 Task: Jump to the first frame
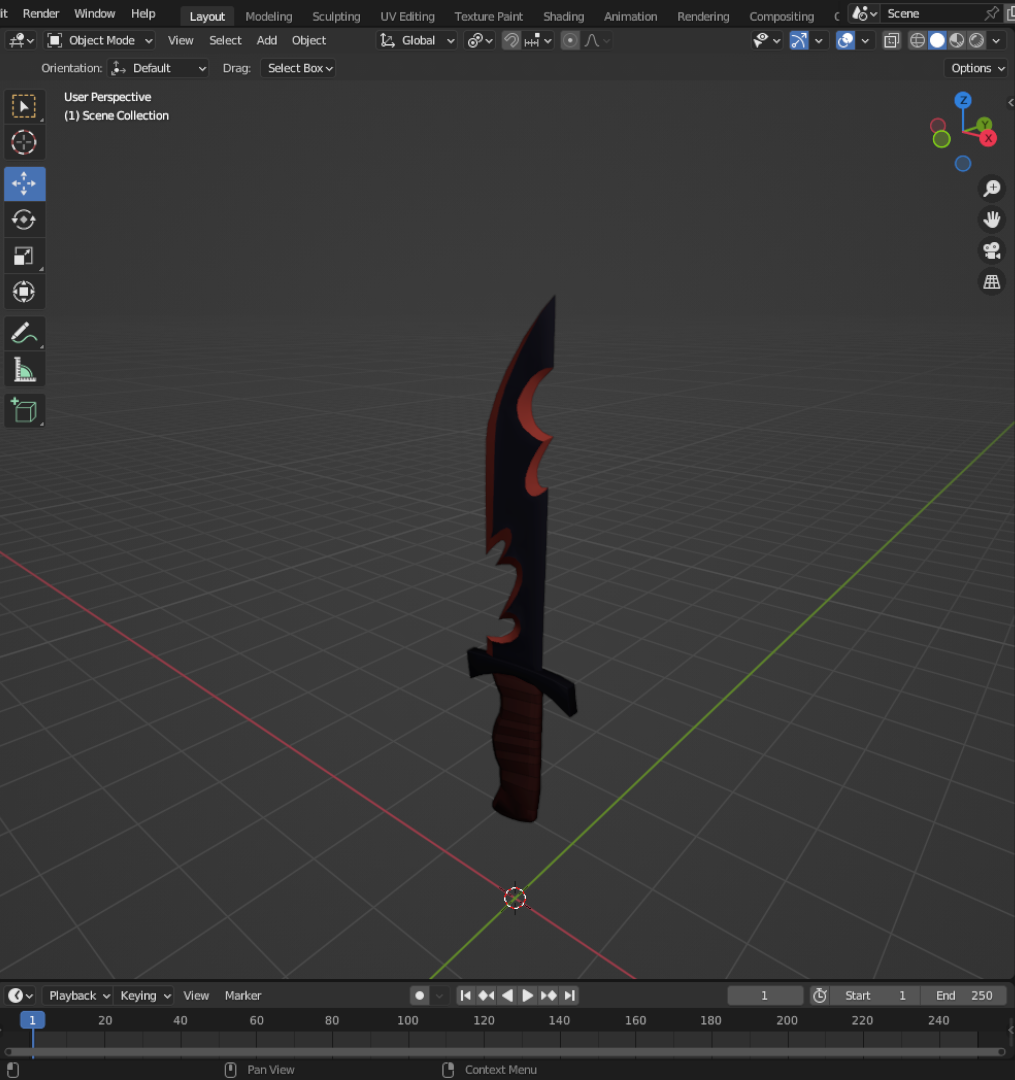pyautogui.click(x=465, y=995)
